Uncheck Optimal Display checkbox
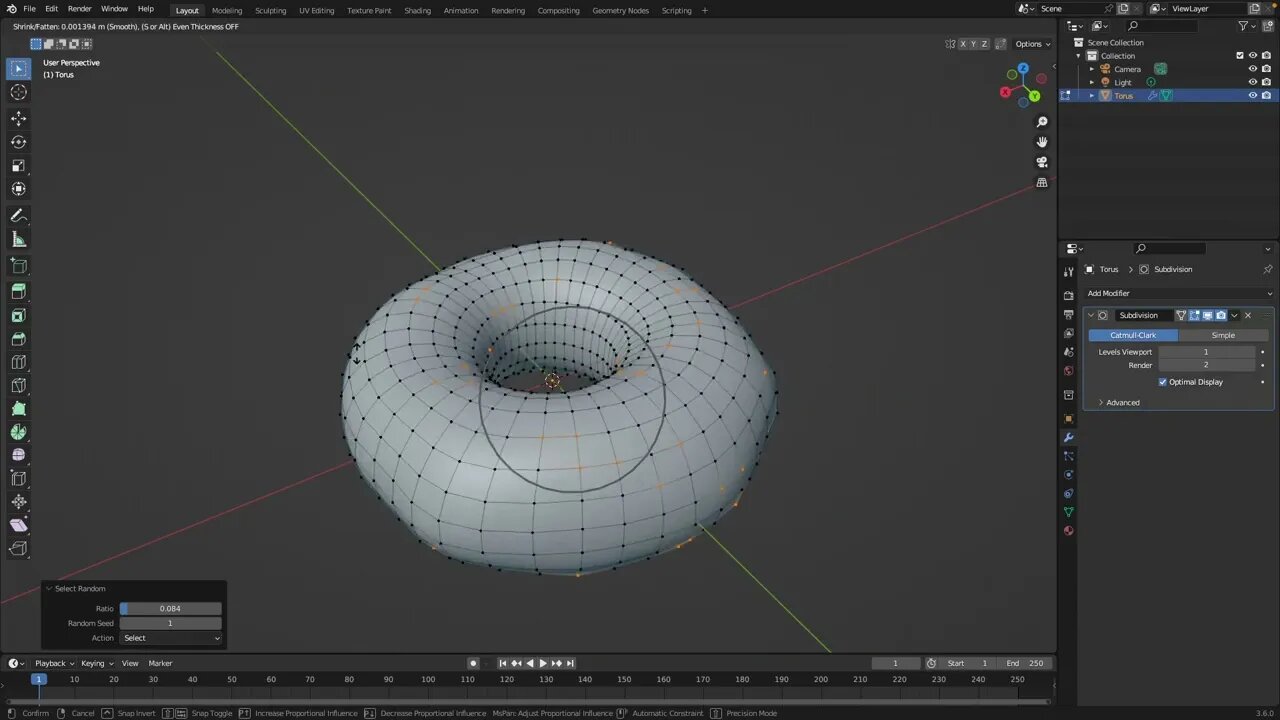Screen dimensions: 1280x720 [1163, 382]
